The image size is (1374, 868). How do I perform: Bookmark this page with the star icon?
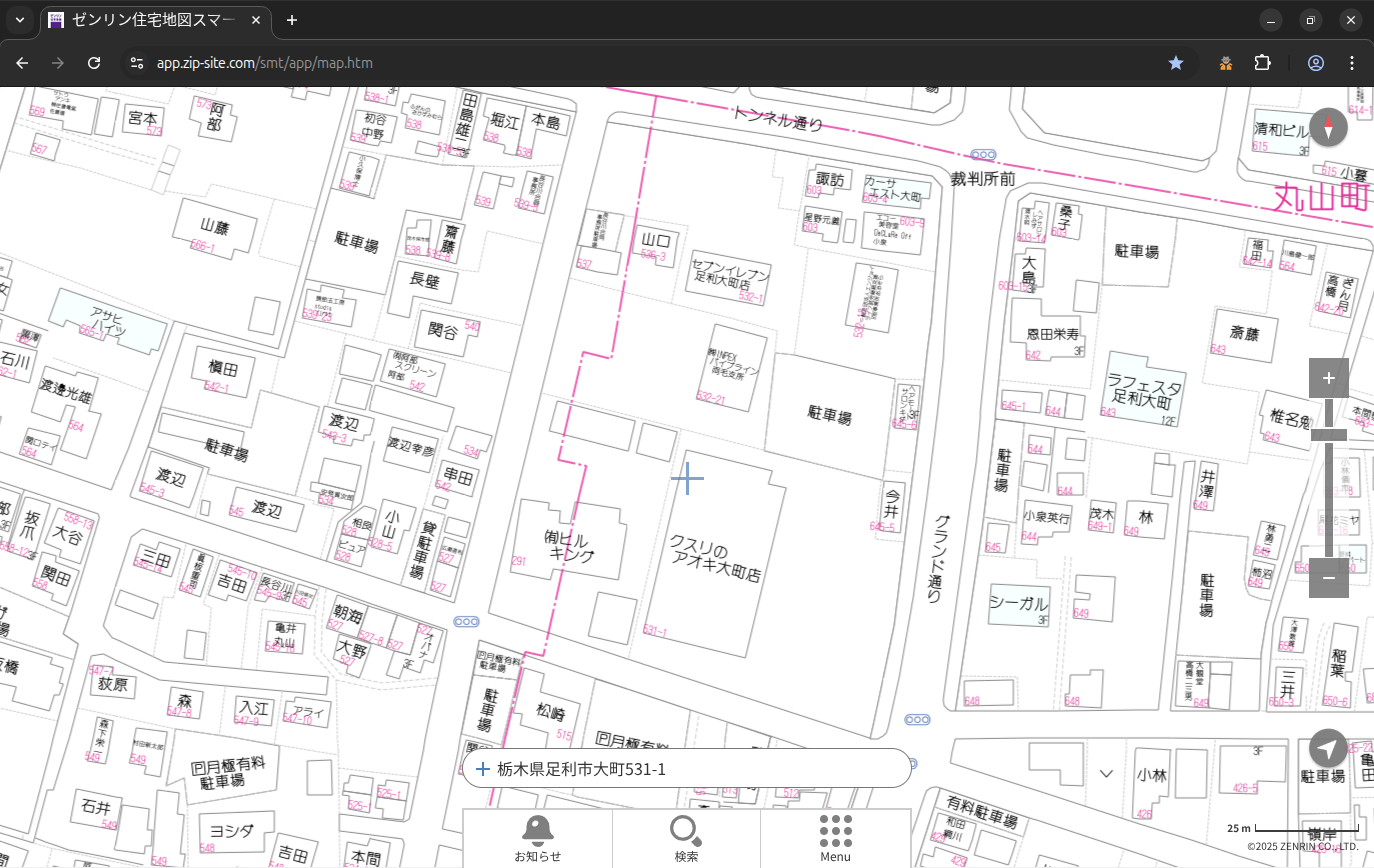(x=1176, y=63)
